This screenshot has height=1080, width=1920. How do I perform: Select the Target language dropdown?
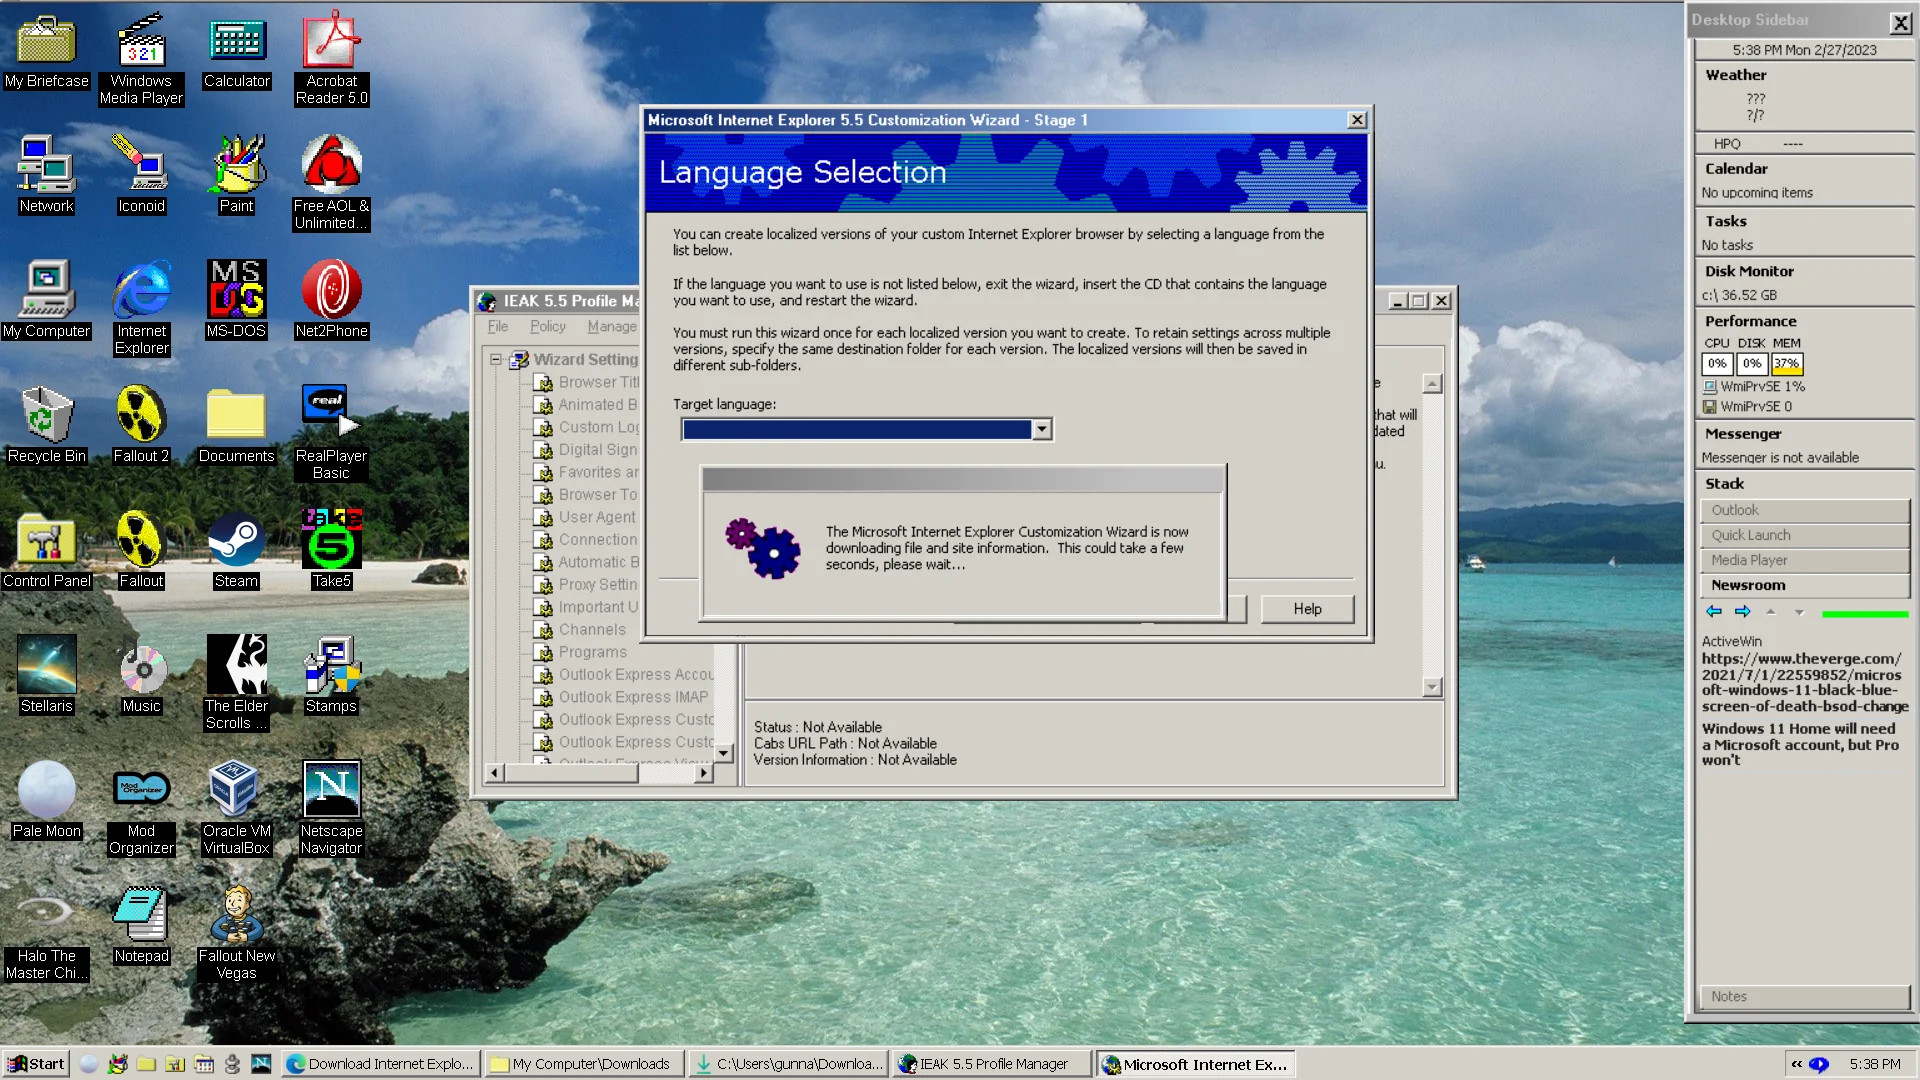click(862, 429)
